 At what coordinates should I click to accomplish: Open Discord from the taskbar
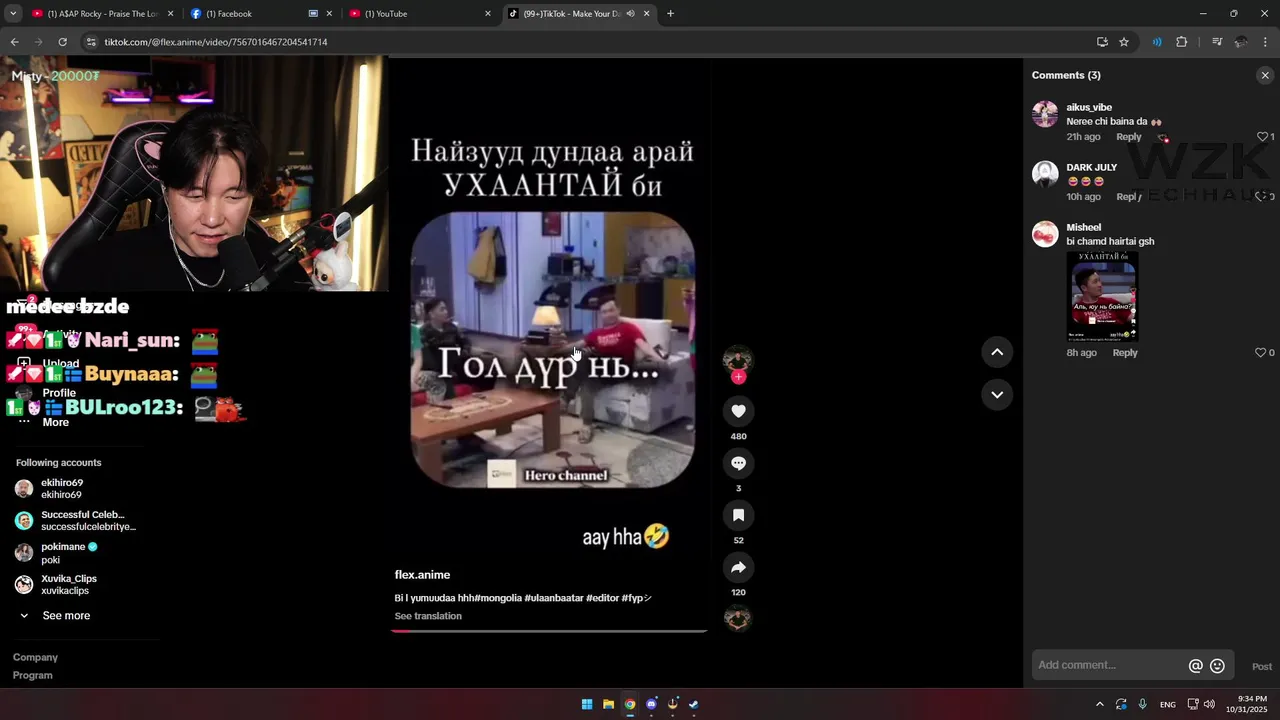652,704
